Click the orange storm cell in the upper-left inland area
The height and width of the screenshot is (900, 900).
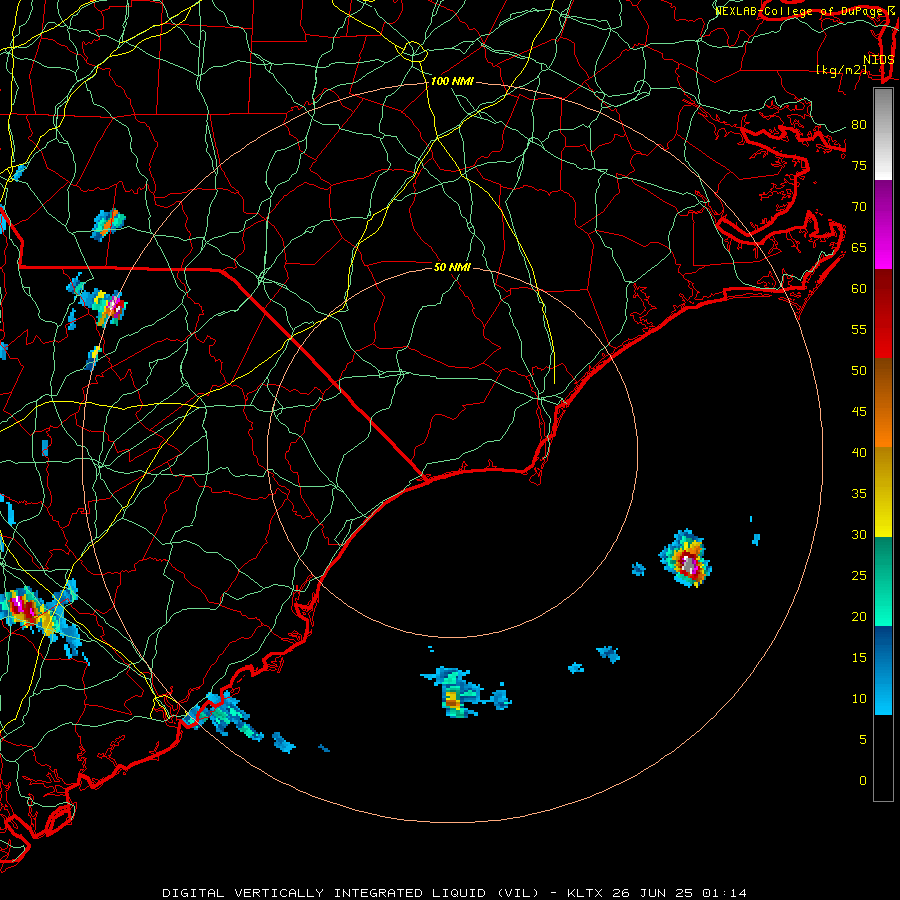(x=108, y=224)
